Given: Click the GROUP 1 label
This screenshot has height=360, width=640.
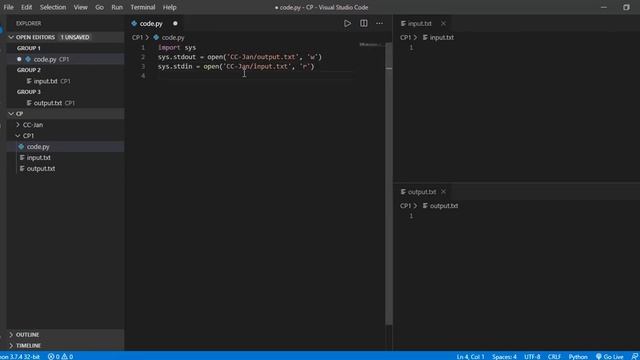Looking at the screenshot, I should 29,48.
